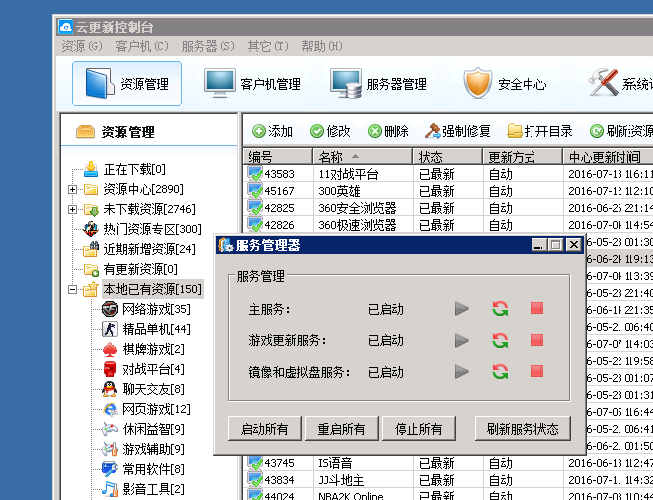Sort by the 中心更新时间 column header

click(x=608, y=157)
